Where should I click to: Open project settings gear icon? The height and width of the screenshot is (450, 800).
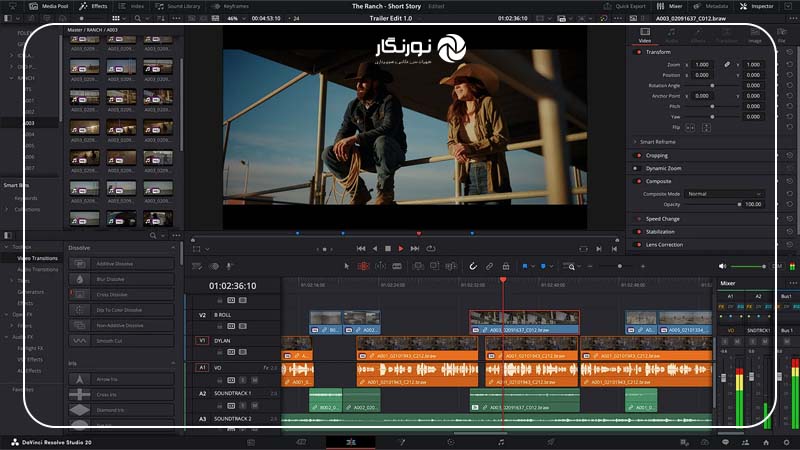click(x=786, y=442)
